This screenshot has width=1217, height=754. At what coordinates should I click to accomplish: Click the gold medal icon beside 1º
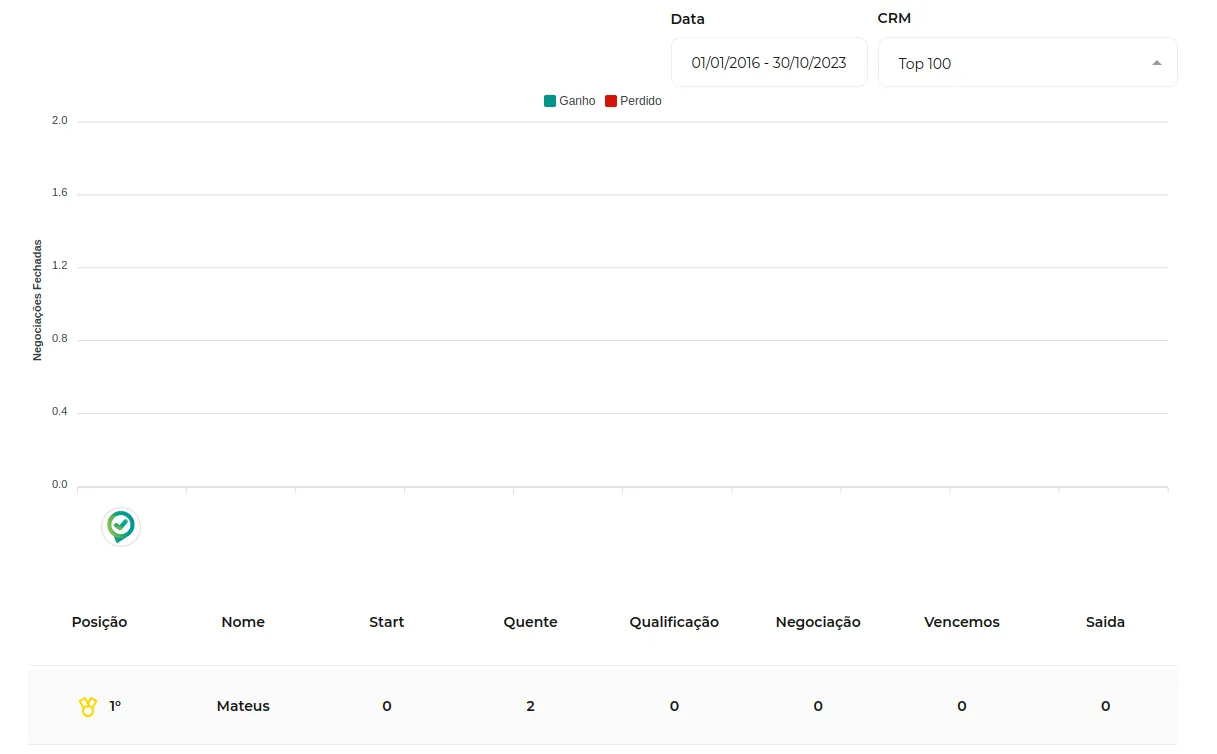pos(88,706)
